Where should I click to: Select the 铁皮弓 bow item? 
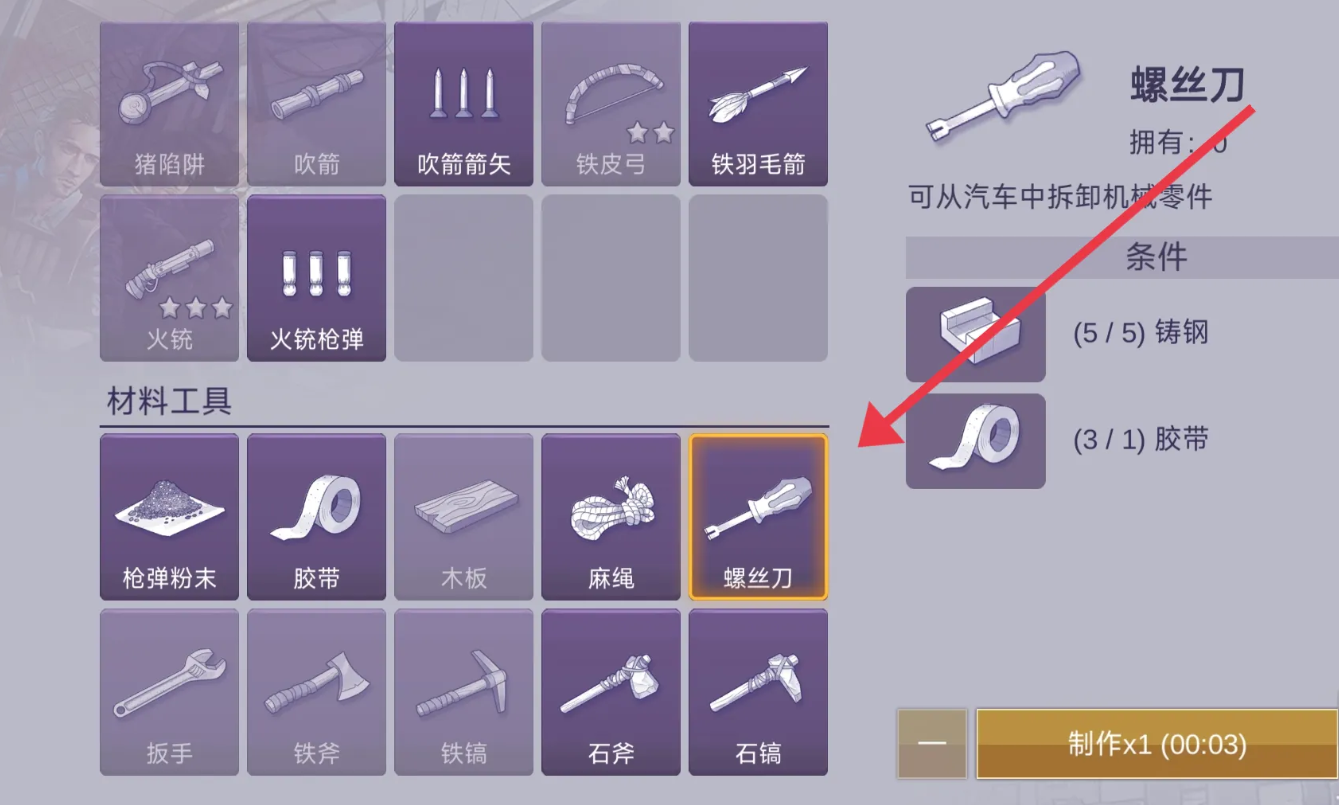tap(611, 104)
